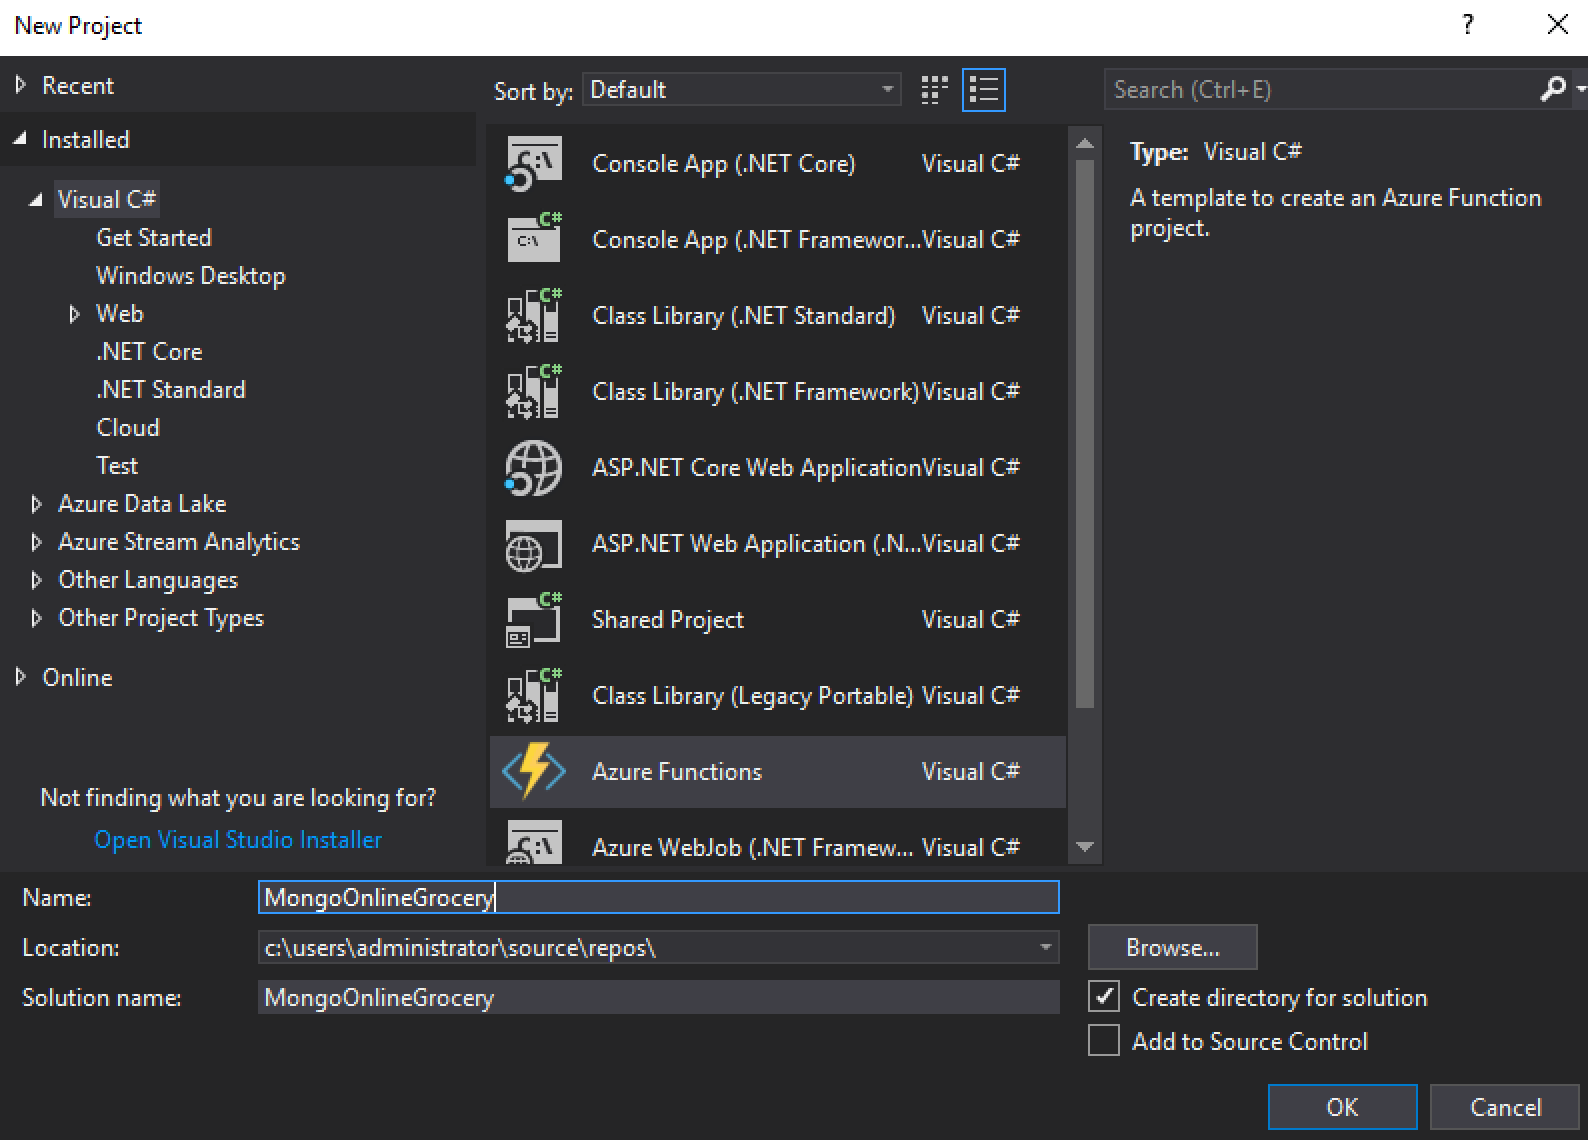Click the Browse... button
This screenshot has height=1140, width=1588.
click(1173, 947)
